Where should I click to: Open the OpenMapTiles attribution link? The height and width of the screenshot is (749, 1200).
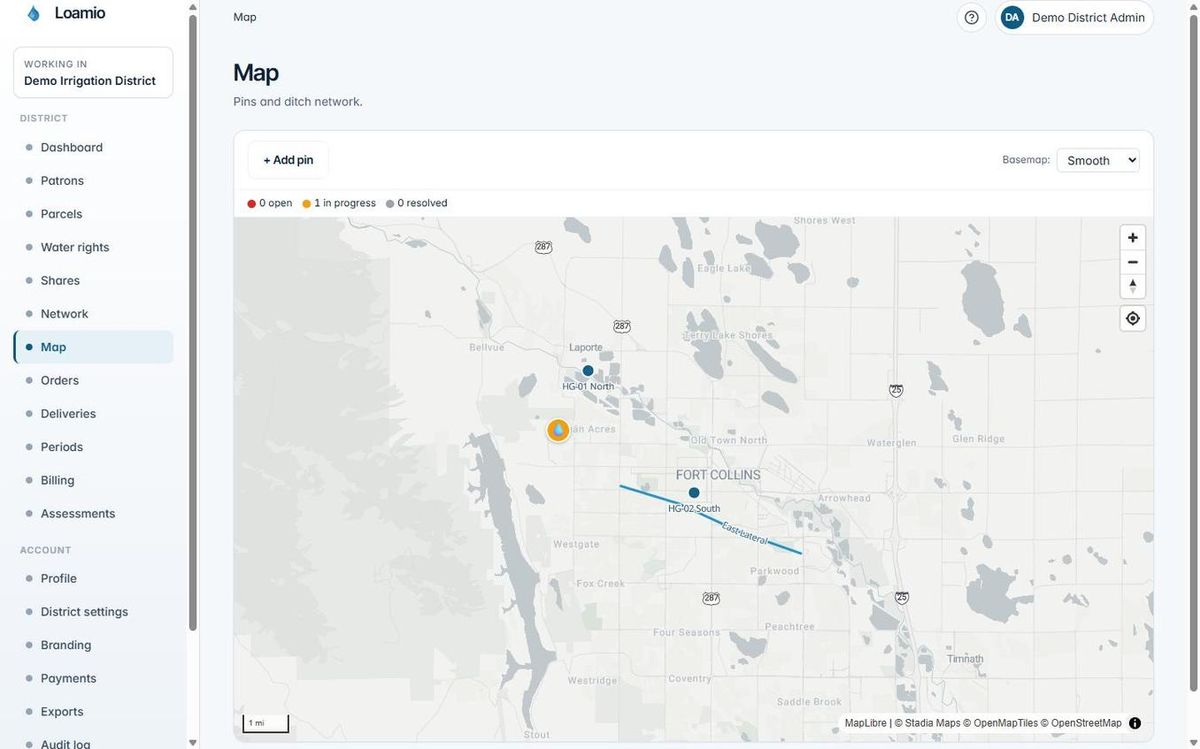click(1001, 723)
